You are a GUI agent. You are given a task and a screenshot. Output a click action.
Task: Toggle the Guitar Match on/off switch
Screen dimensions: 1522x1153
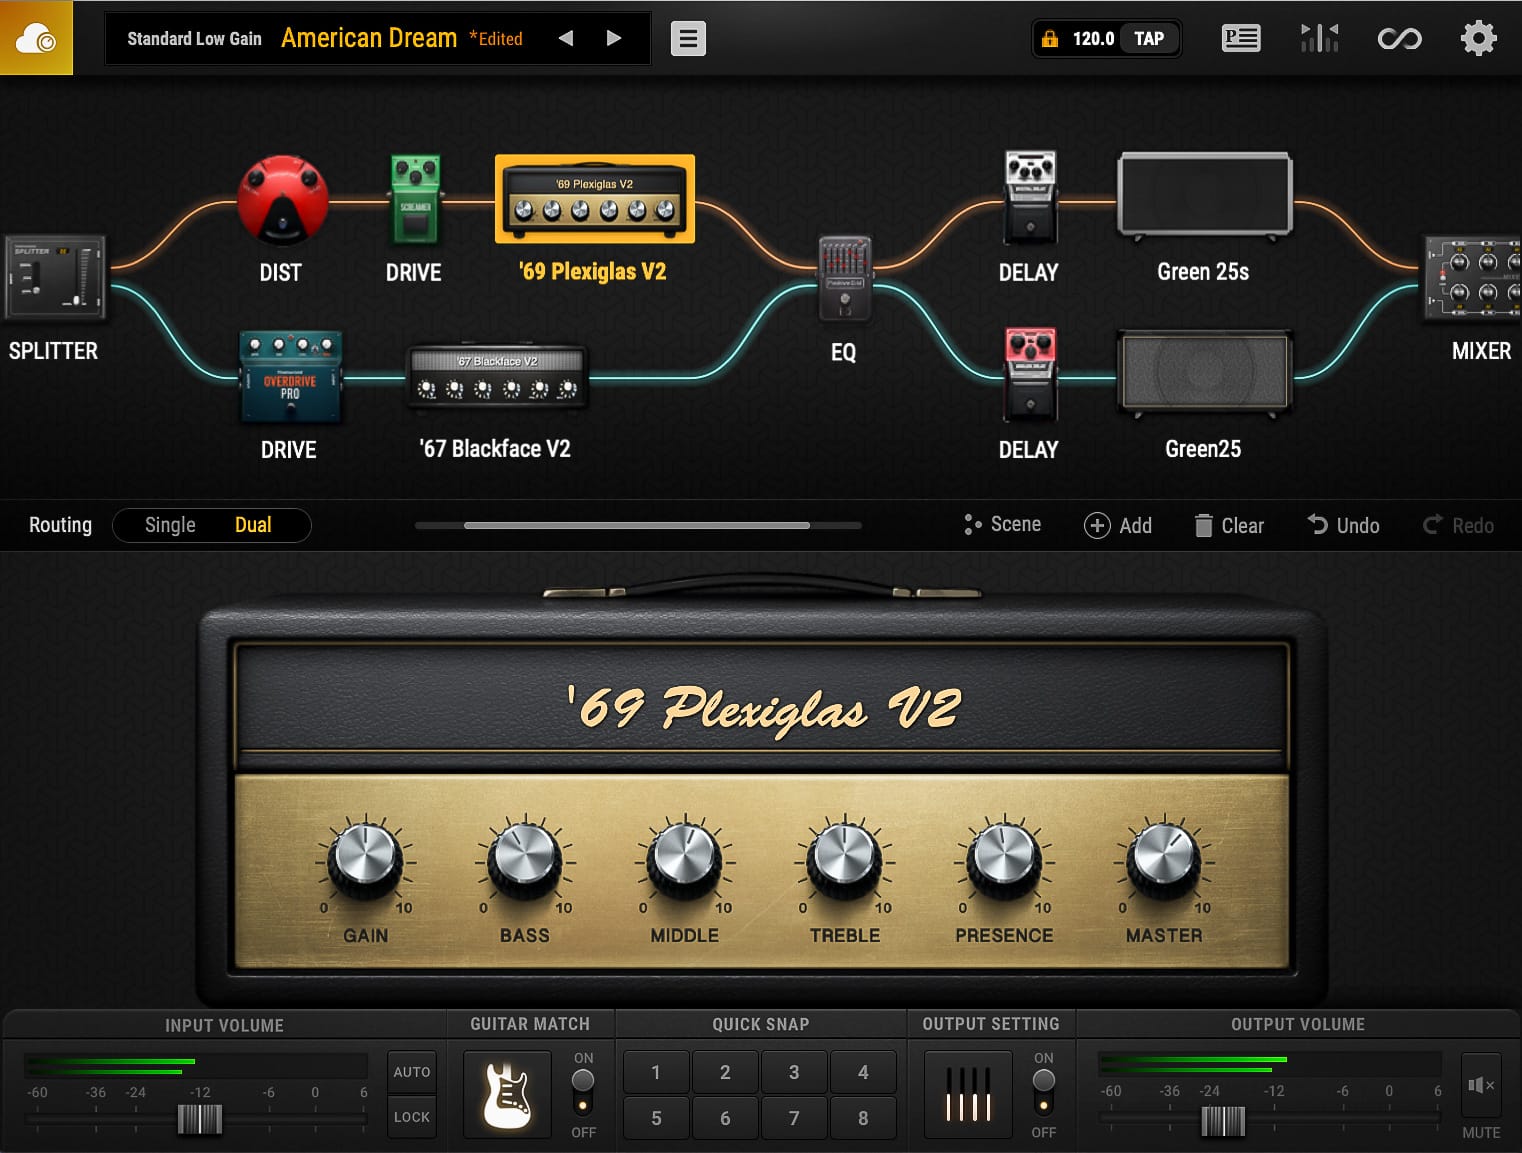click(x=583, y=1087)
